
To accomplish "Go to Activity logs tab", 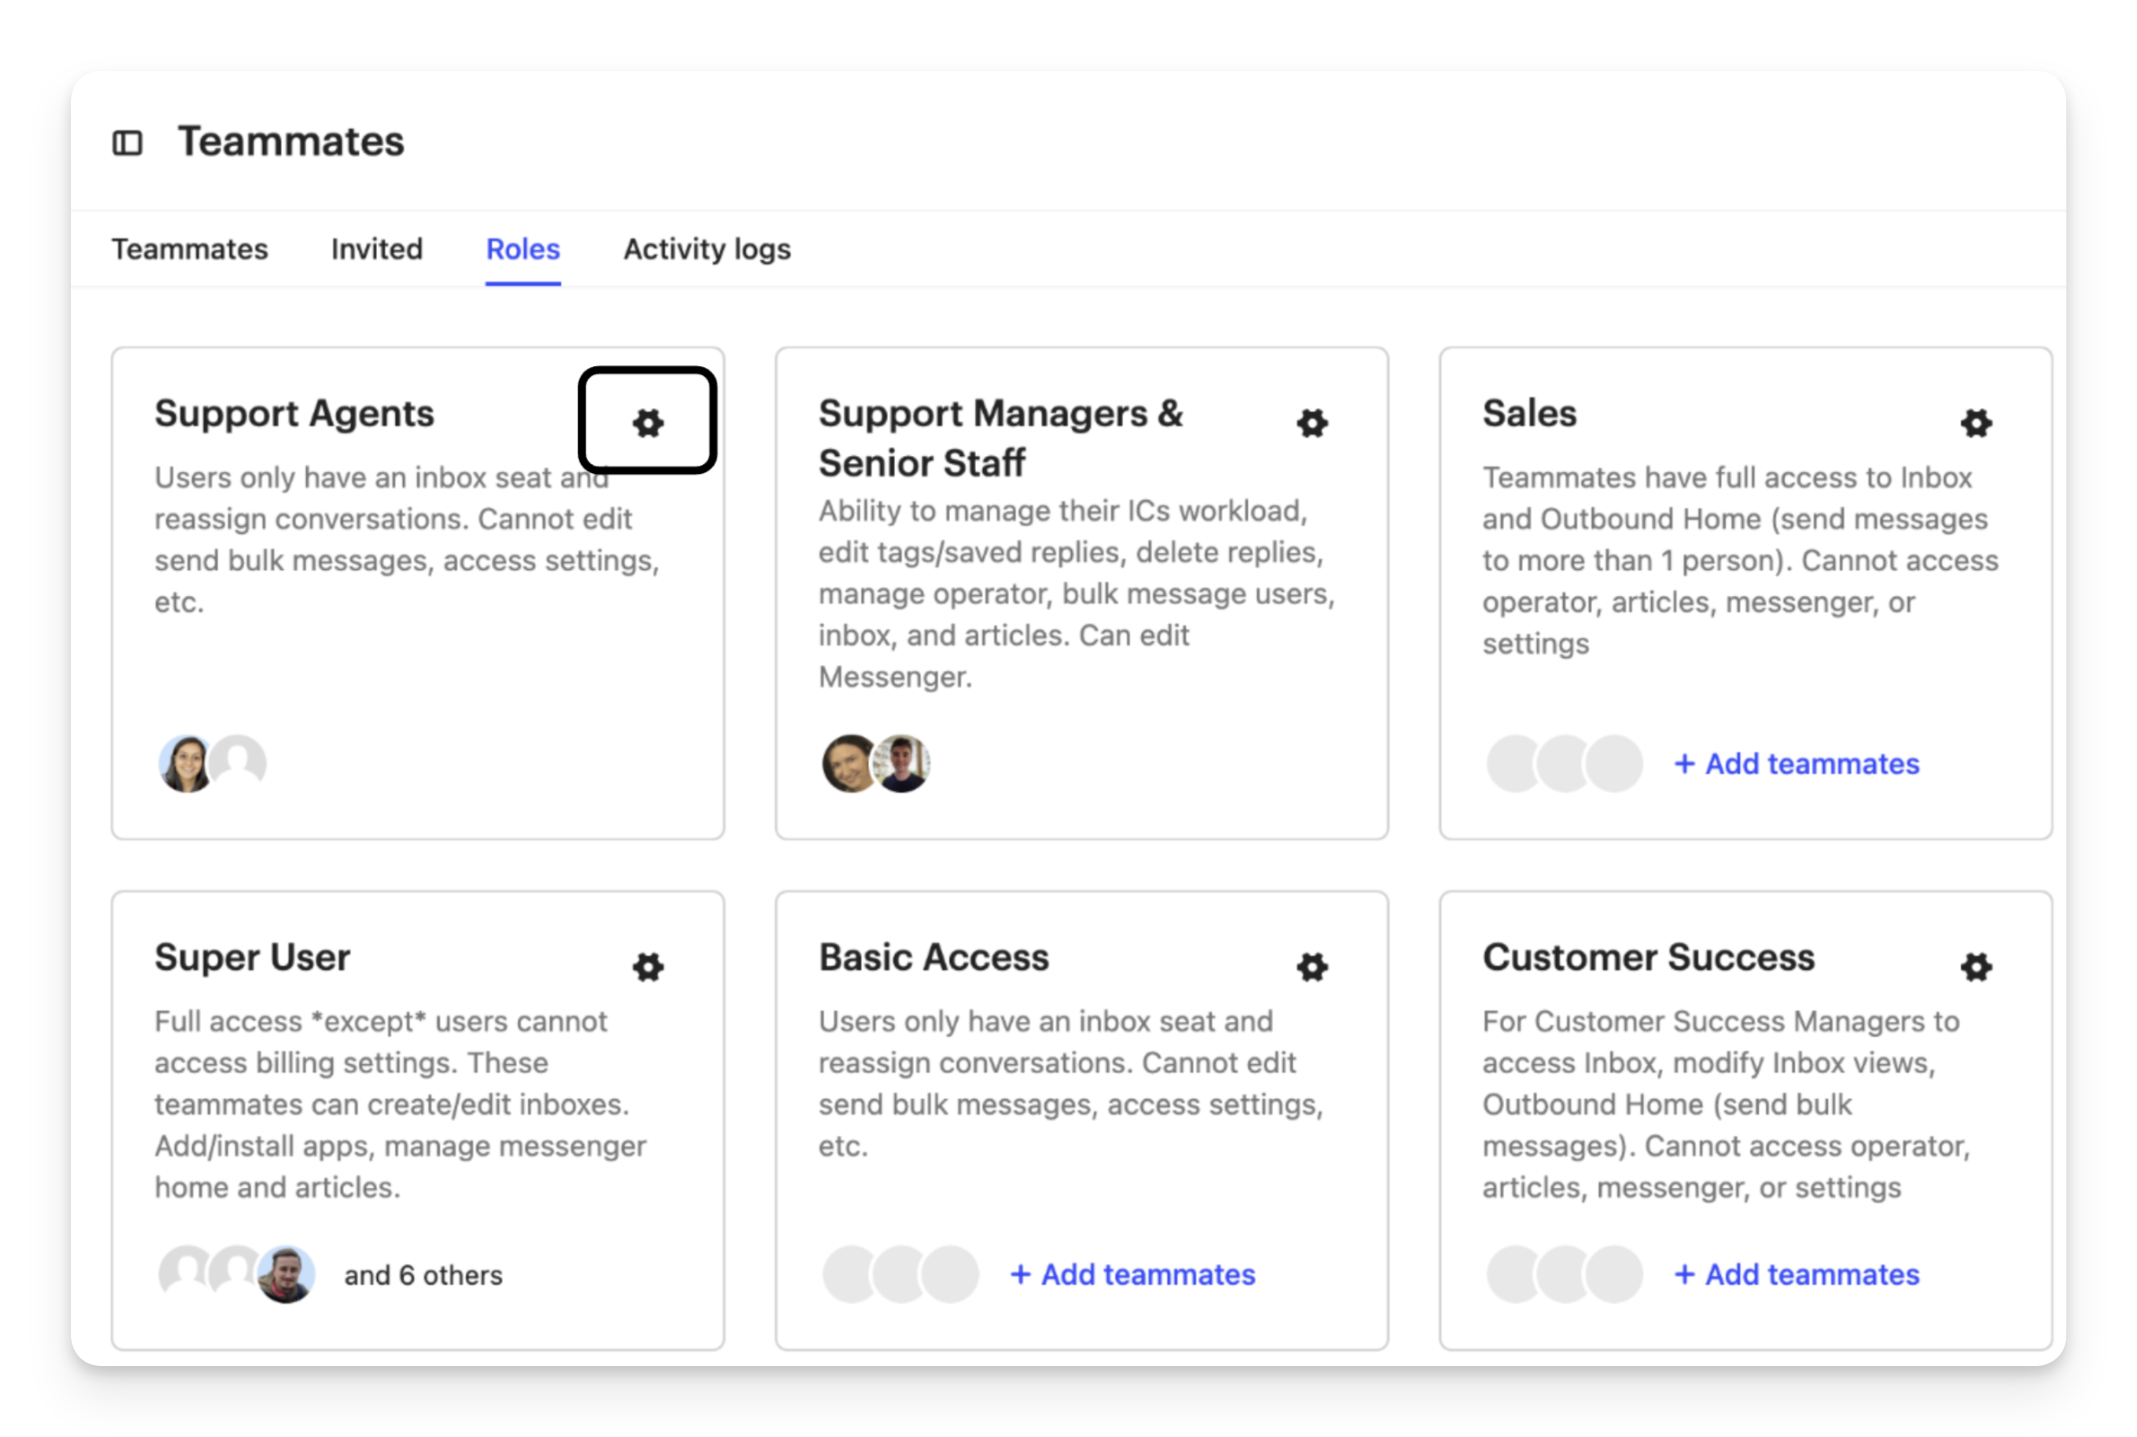I will click(707, 249).
